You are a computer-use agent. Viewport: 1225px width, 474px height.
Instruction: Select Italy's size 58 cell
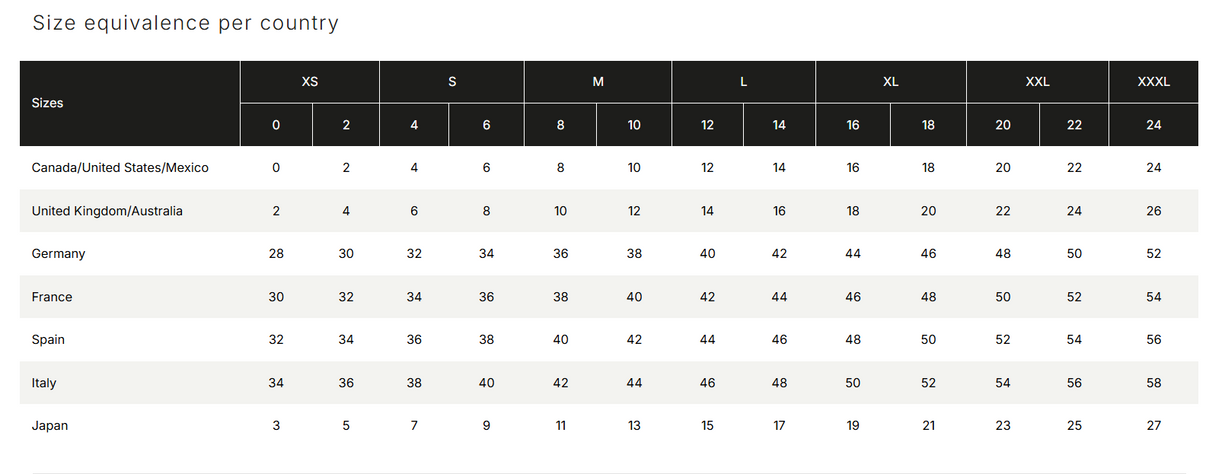pyautogui.click(x=1154, y=383)
